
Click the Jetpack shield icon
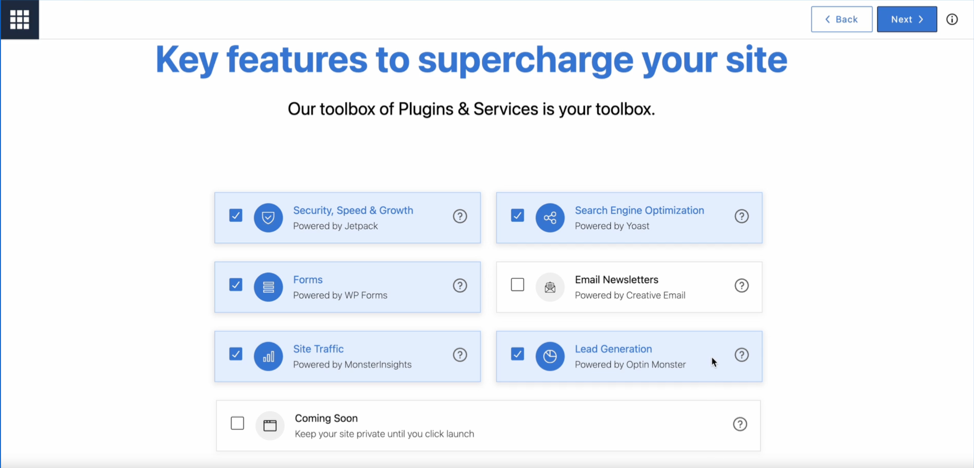click(268, 218)
